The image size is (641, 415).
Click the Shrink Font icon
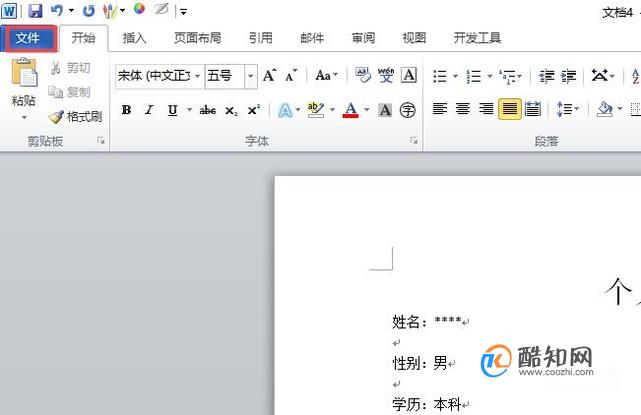pyautogui.click(x=291, y=76)
